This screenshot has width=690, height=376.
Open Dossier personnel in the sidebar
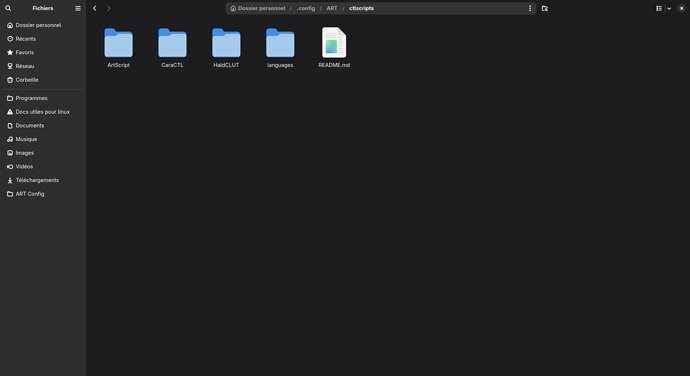(x=43, y=25)
